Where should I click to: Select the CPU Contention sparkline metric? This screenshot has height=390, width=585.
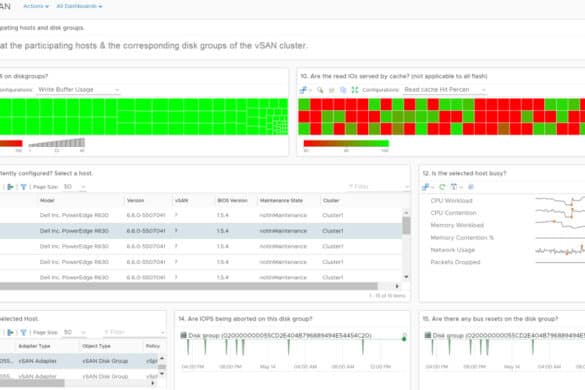point(453,213)
